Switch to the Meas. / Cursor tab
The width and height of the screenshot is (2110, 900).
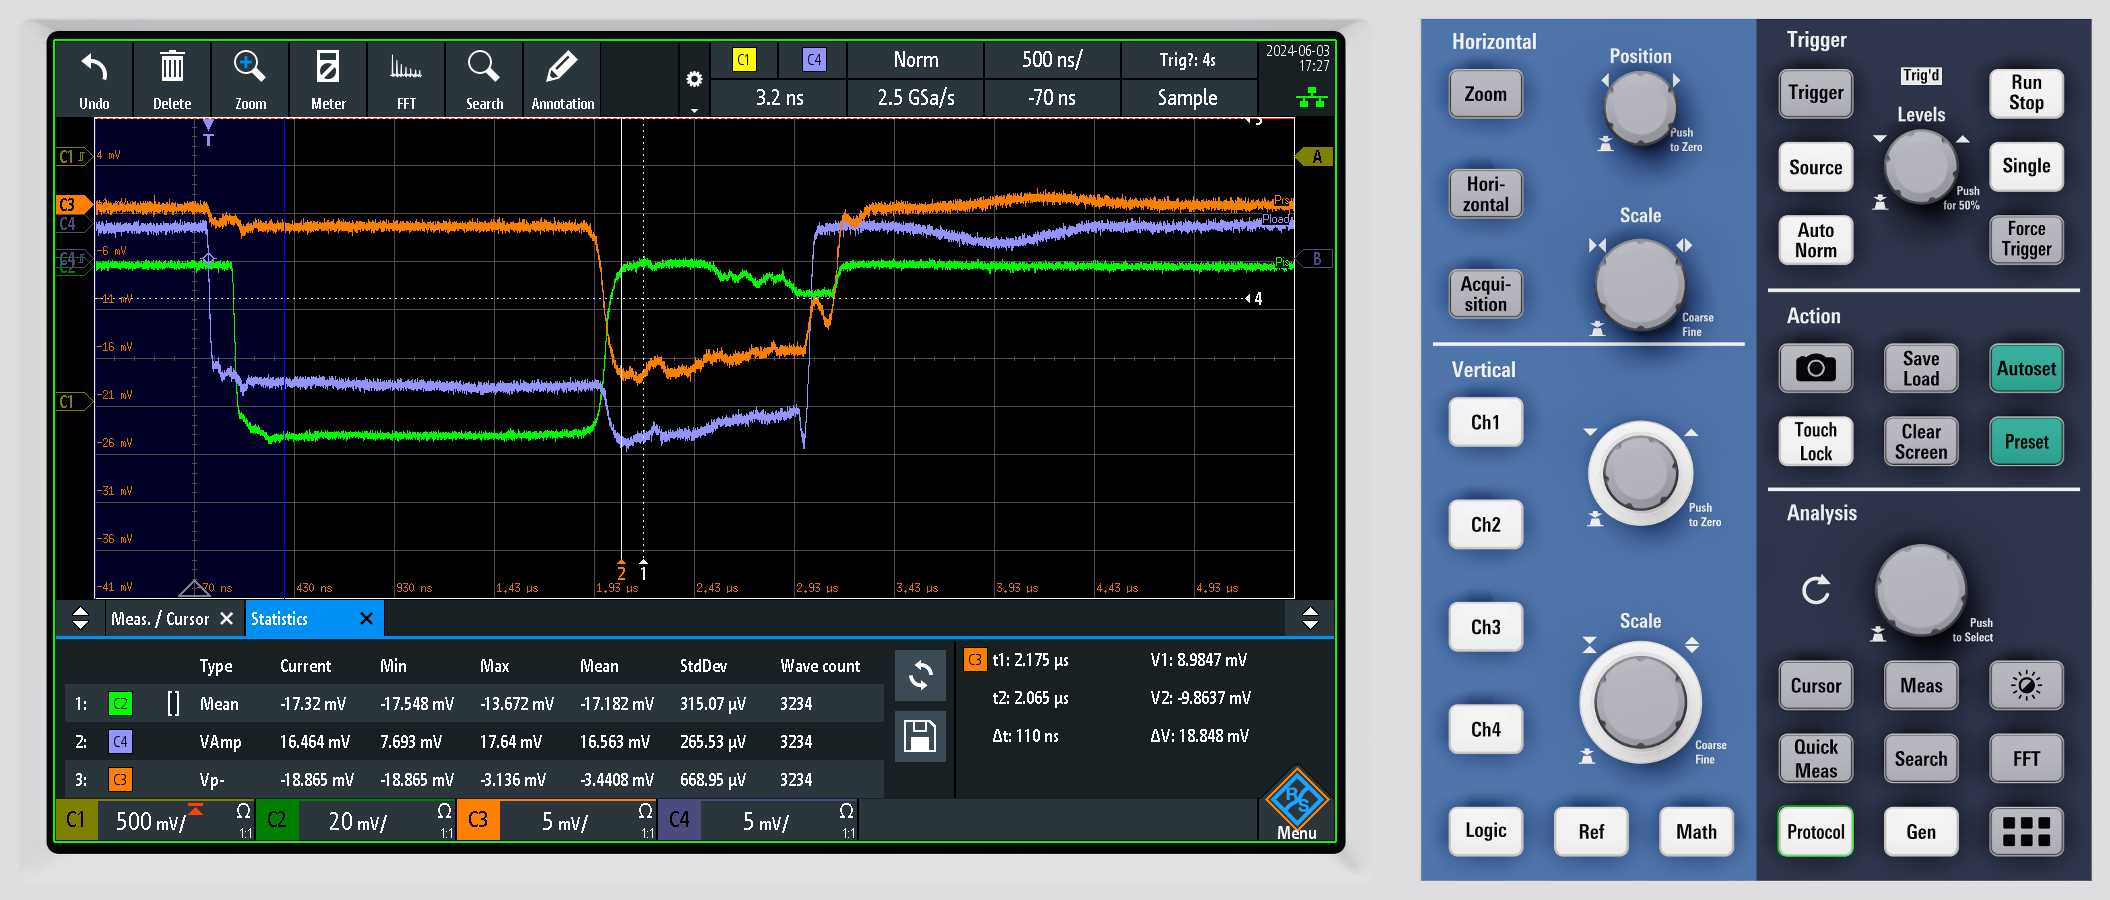pos(160,619)
